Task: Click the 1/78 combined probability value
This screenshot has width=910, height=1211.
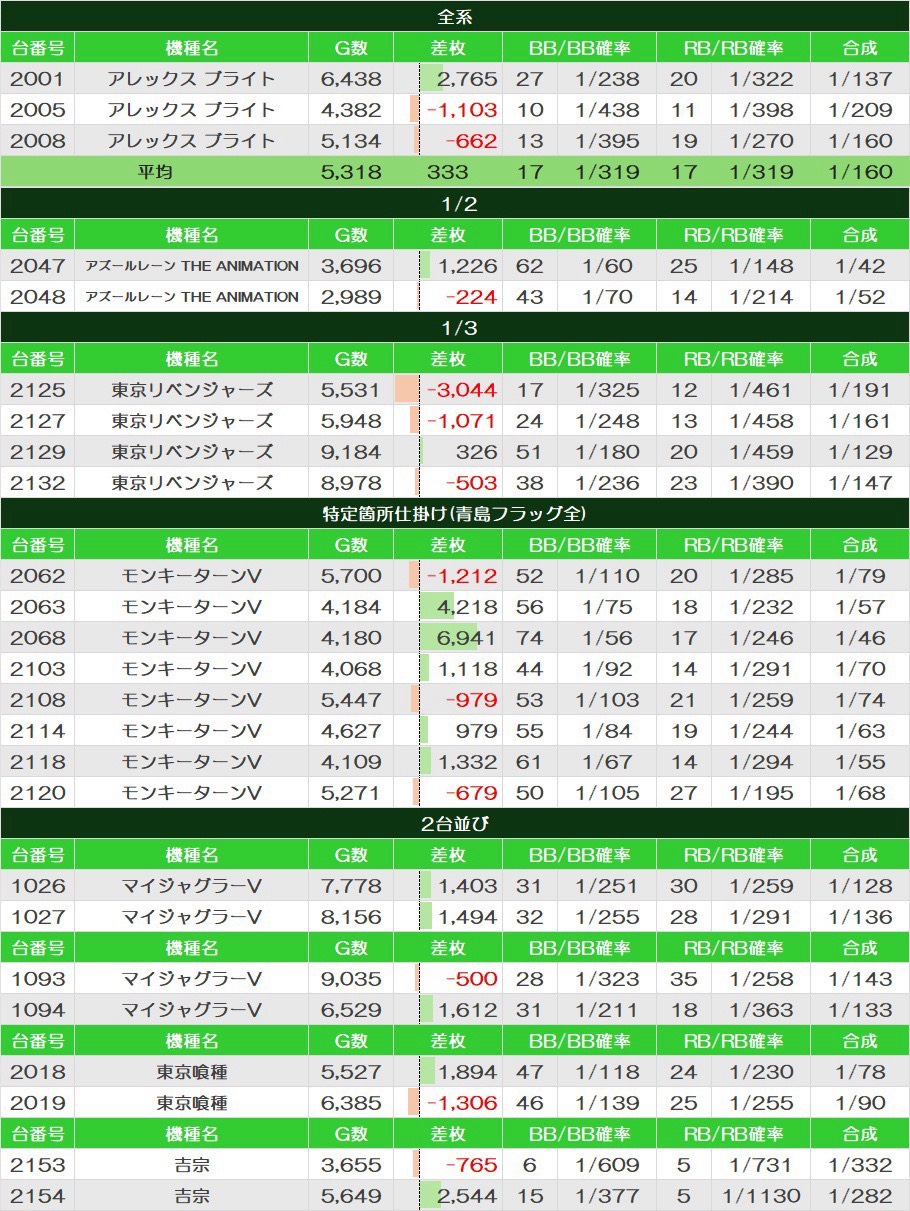Action: (x=858, y=1071)
